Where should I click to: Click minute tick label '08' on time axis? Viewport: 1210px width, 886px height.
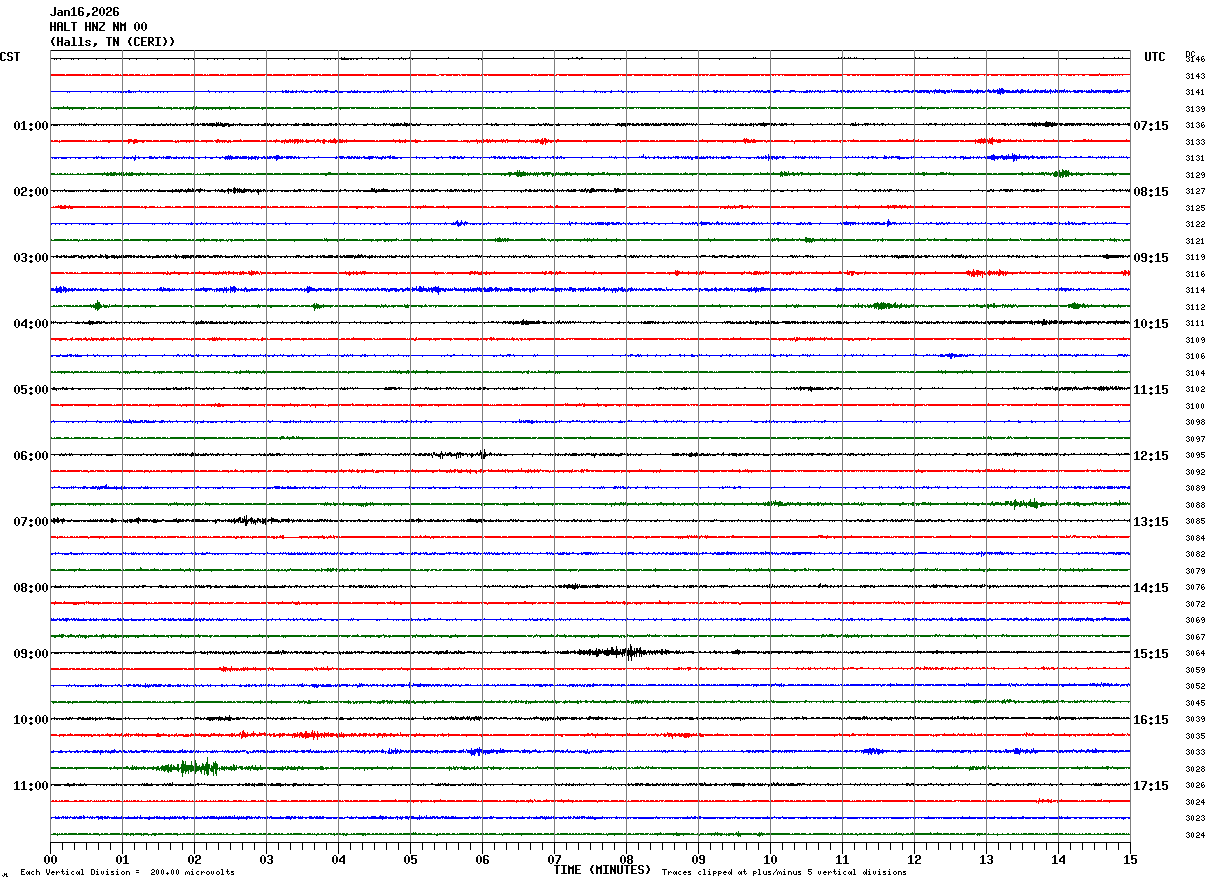626,859
